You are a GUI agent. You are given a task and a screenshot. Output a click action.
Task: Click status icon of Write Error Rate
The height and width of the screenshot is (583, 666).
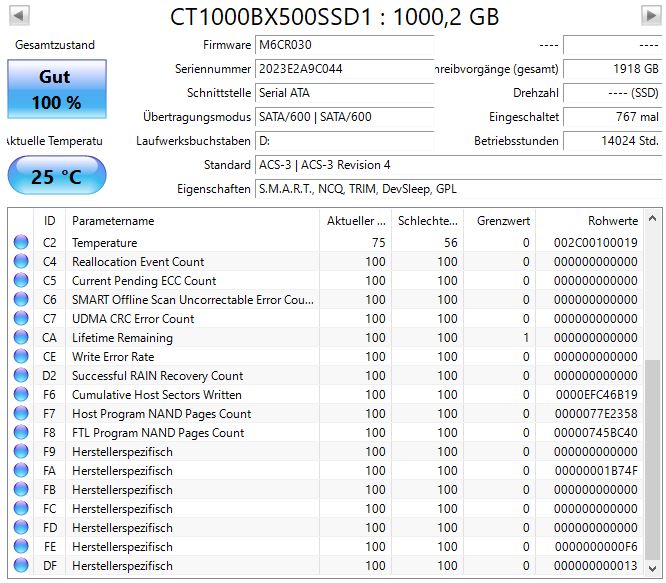click(21, 356)
